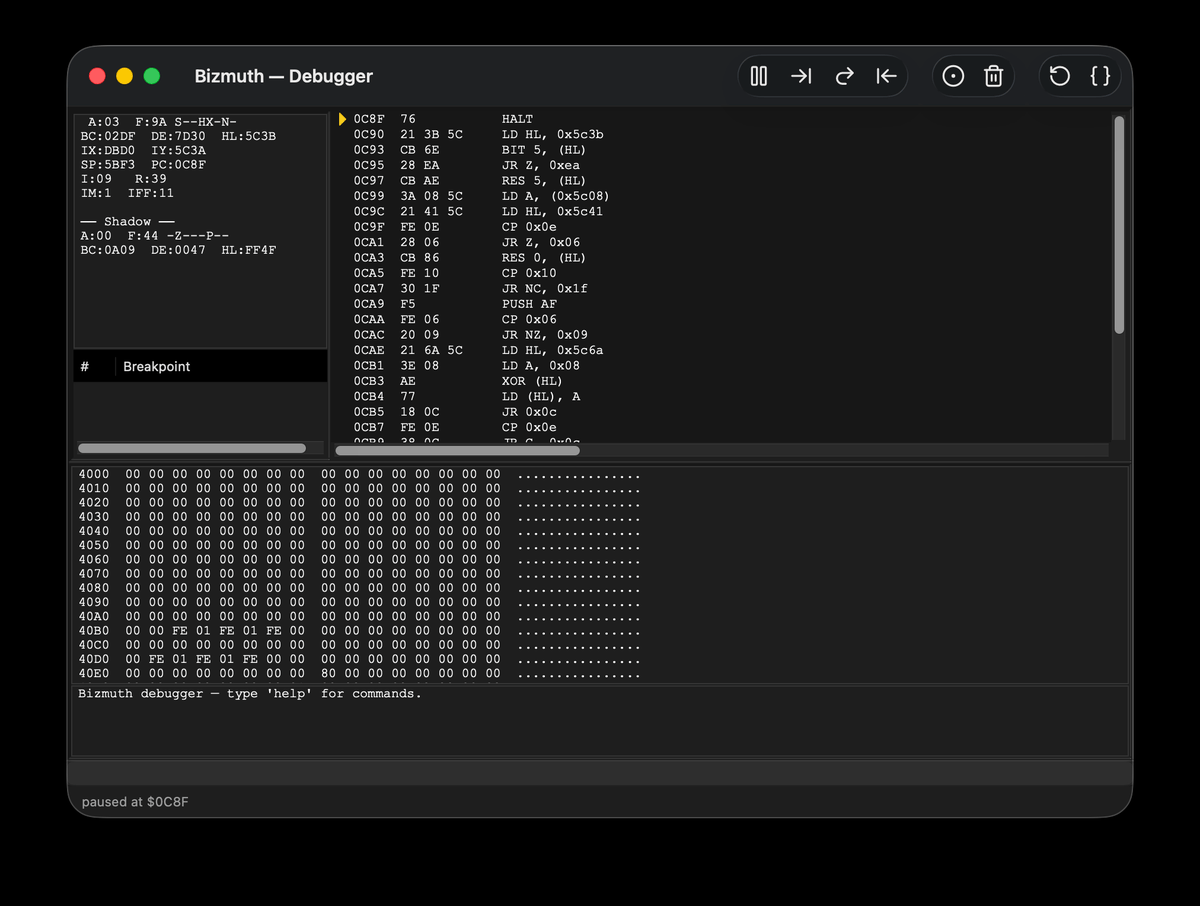
Task: Click the breakpoint list horizontal scrollbar
Action: tap(192, 448)
